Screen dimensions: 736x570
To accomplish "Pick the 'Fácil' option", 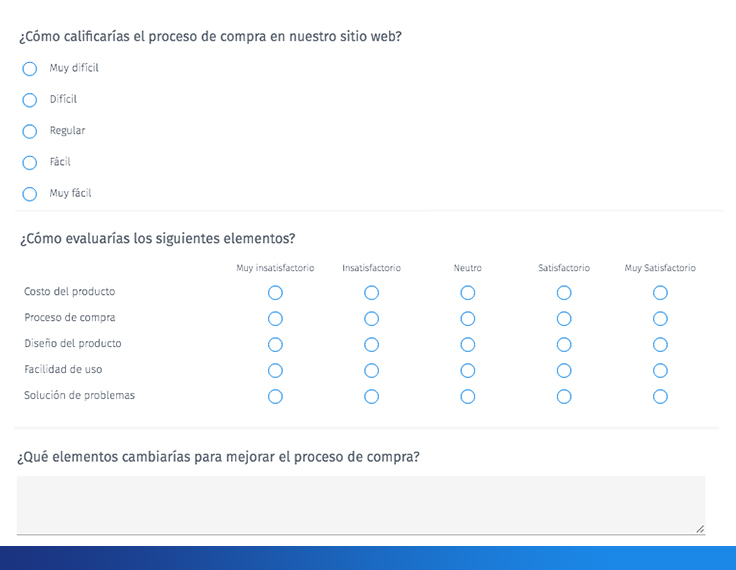I will (x=30, y=163).
